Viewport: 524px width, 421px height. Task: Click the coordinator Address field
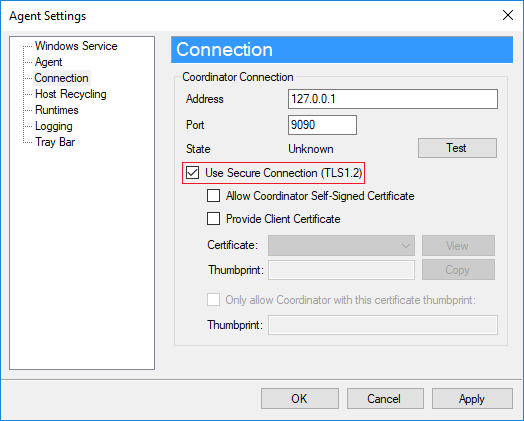393,99
